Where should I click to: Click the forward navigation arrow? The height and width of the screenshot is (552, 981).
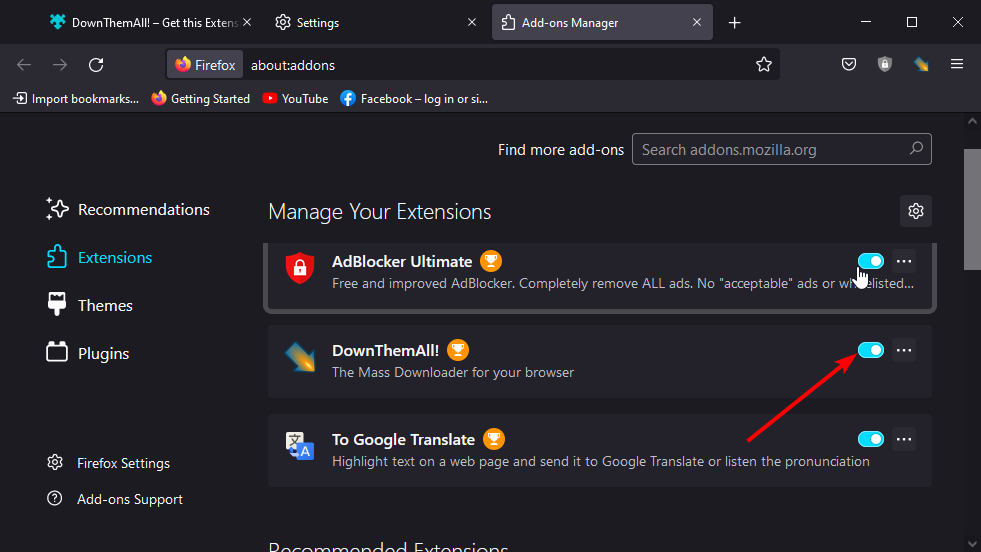click(60, 64)
